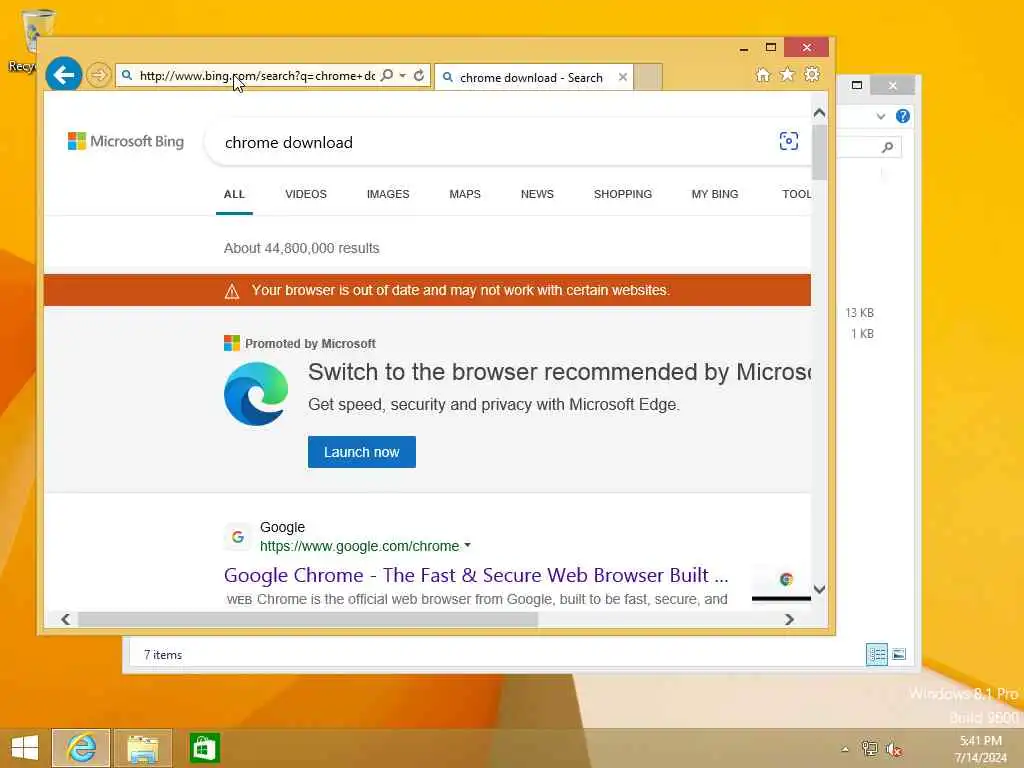Open SHOPPING results tab
Image resolution: width=1024 pixels, height=768 pixels.
point(622,194)
